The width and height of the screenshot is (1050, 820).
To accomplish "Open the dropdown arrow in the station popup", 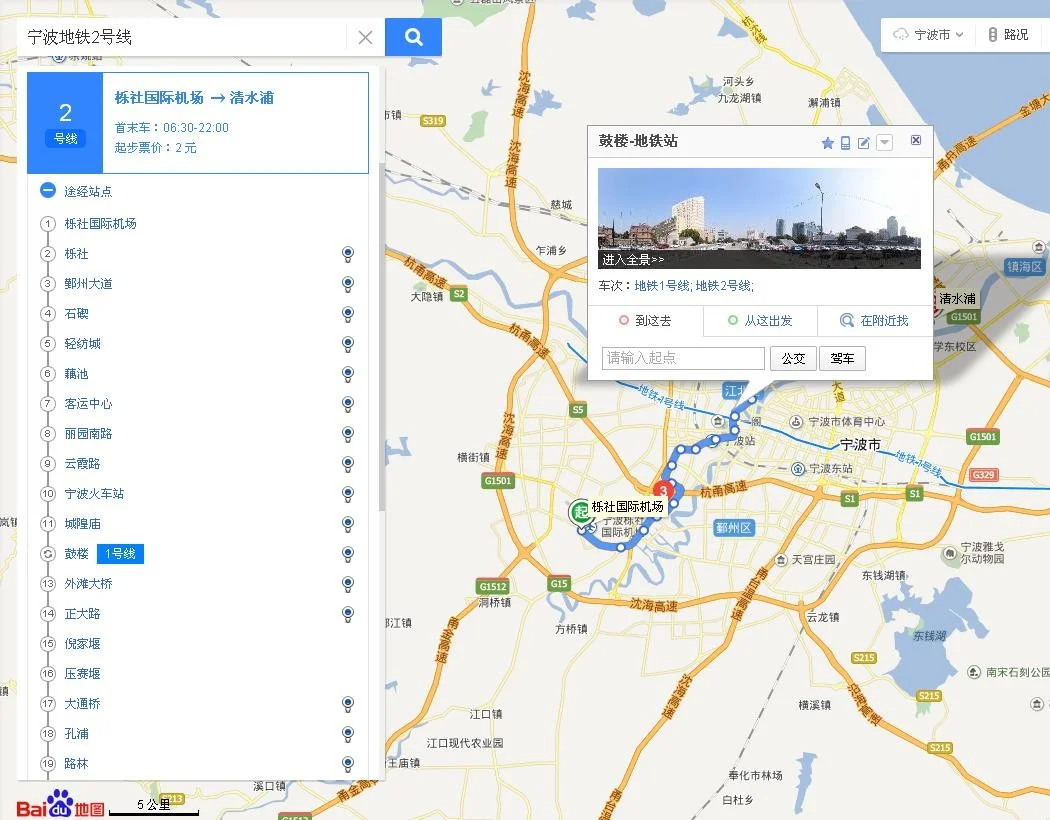I will [x=884, y=142].
